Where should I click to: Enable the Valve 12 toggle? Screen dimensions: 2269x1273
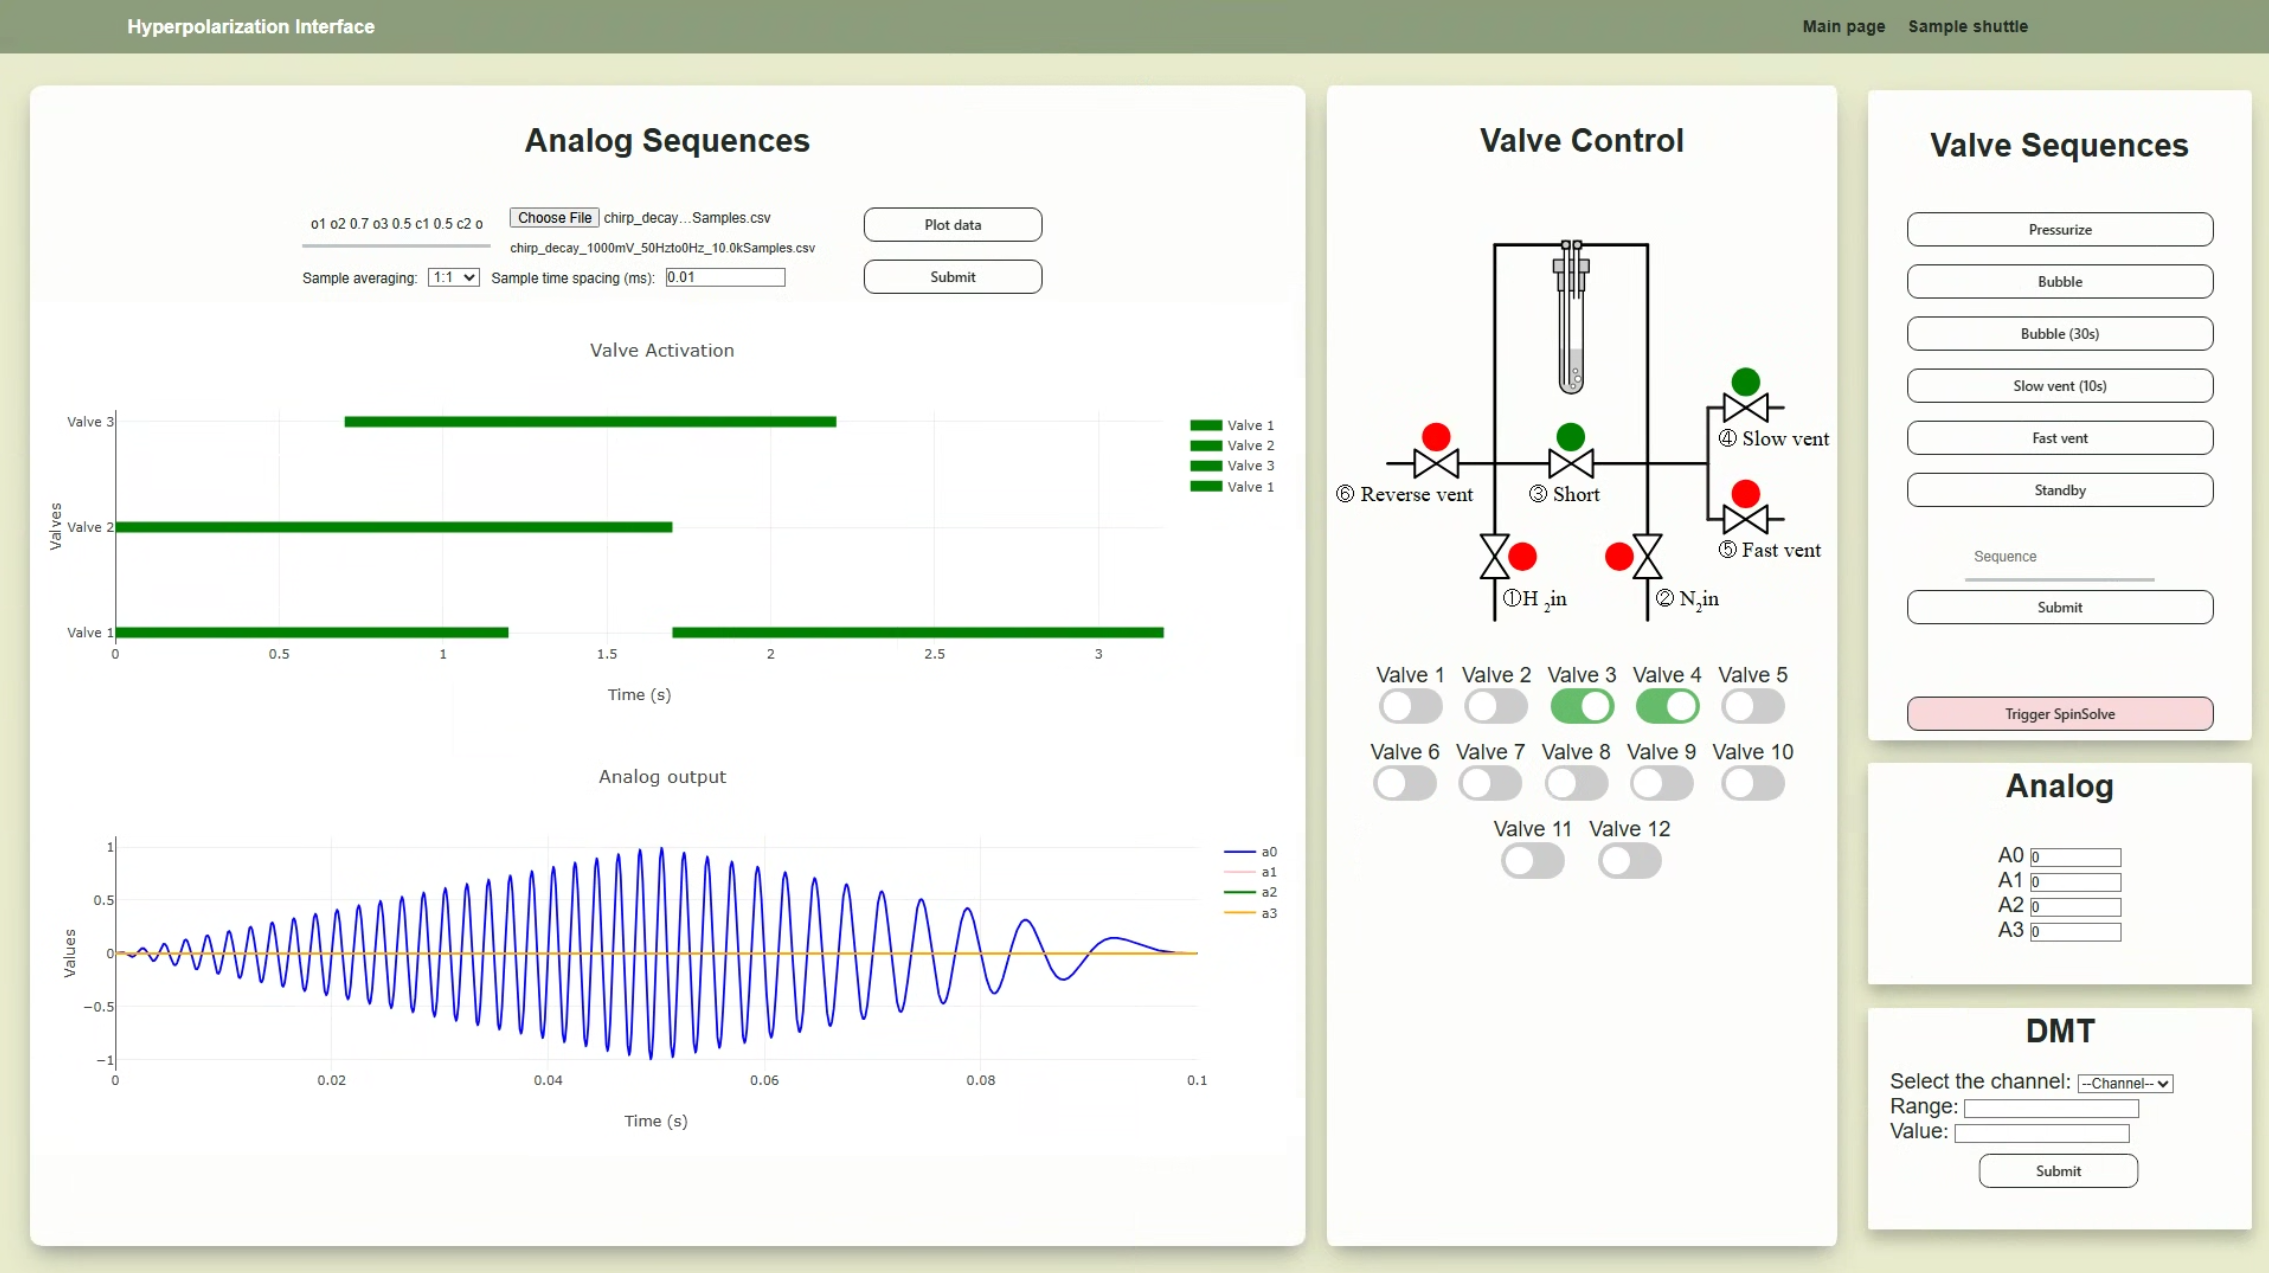click(x=1629, y=861)
